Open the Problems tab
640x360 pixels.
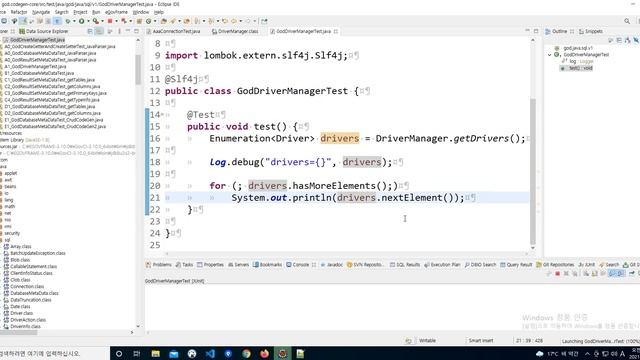(159, 265)
